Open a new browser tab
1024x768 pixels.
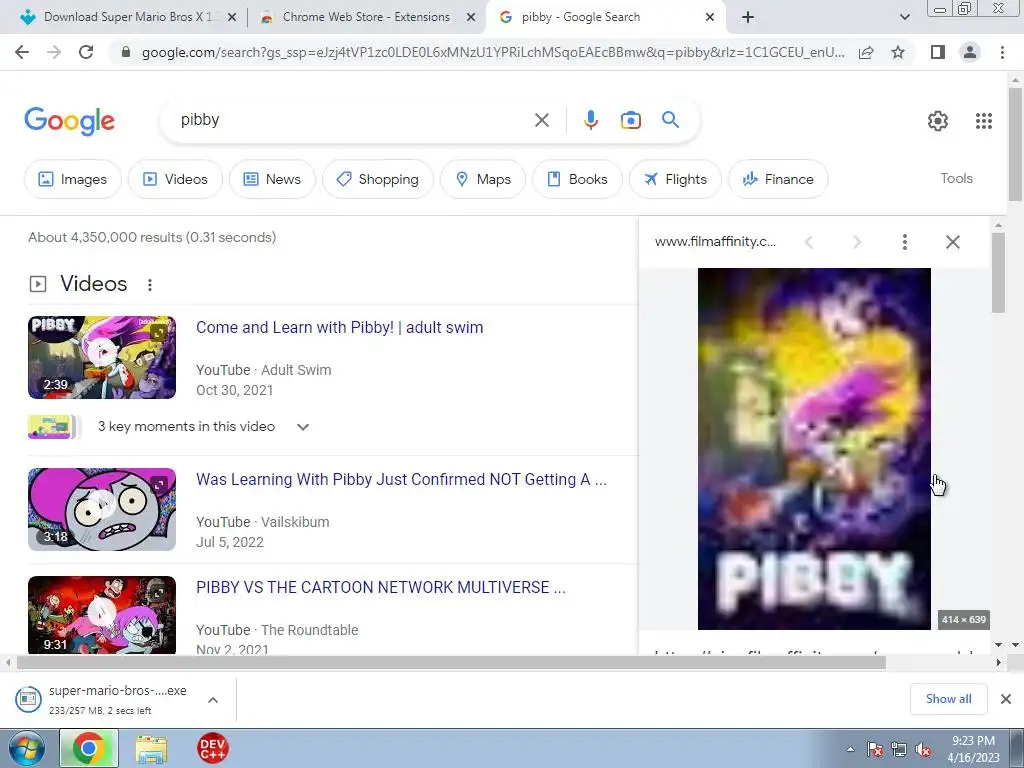click(x=748, y=17)
